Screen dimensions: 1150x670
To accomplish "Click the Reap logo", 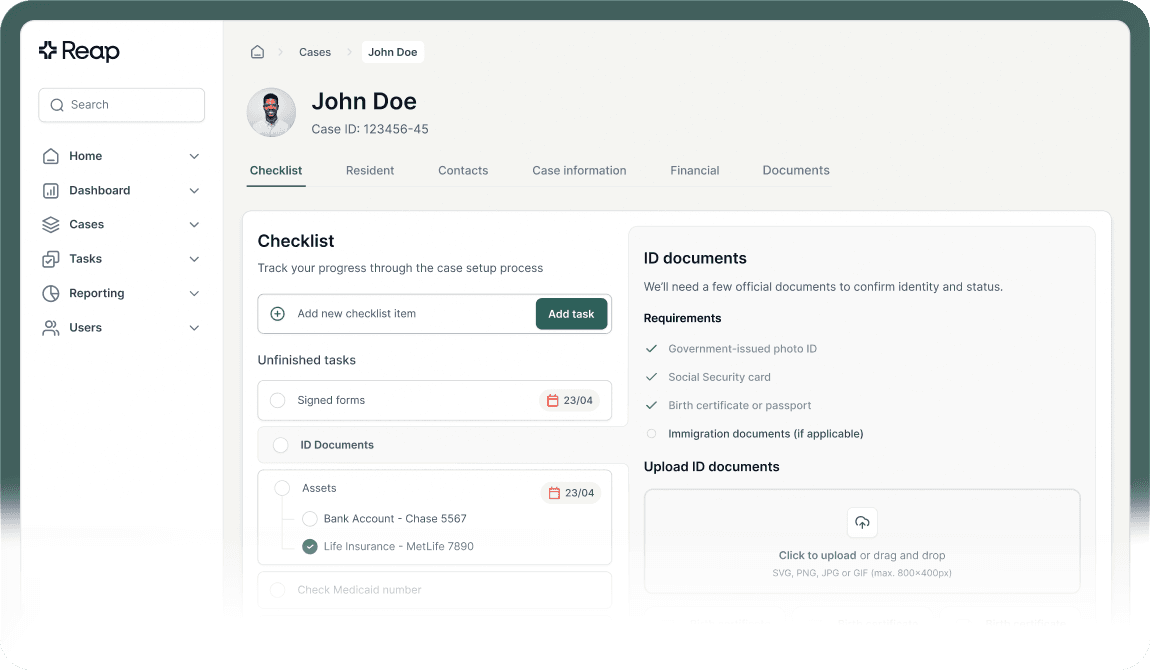I will [79, 51].
